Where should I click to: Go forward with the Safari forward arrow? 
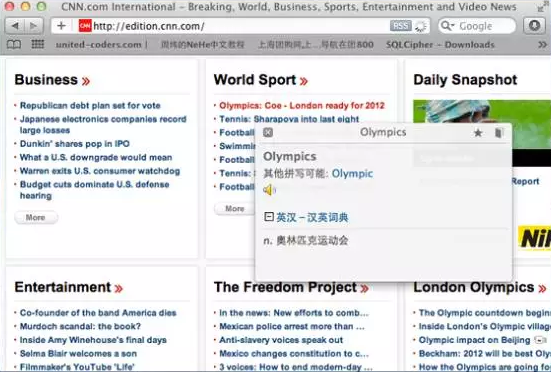click(34, 26)
